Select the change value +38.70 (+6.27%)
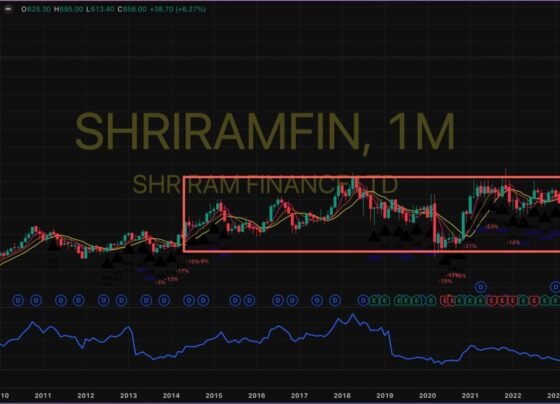The height and width of the screenshot is (404, 560). tap(178, 9)
